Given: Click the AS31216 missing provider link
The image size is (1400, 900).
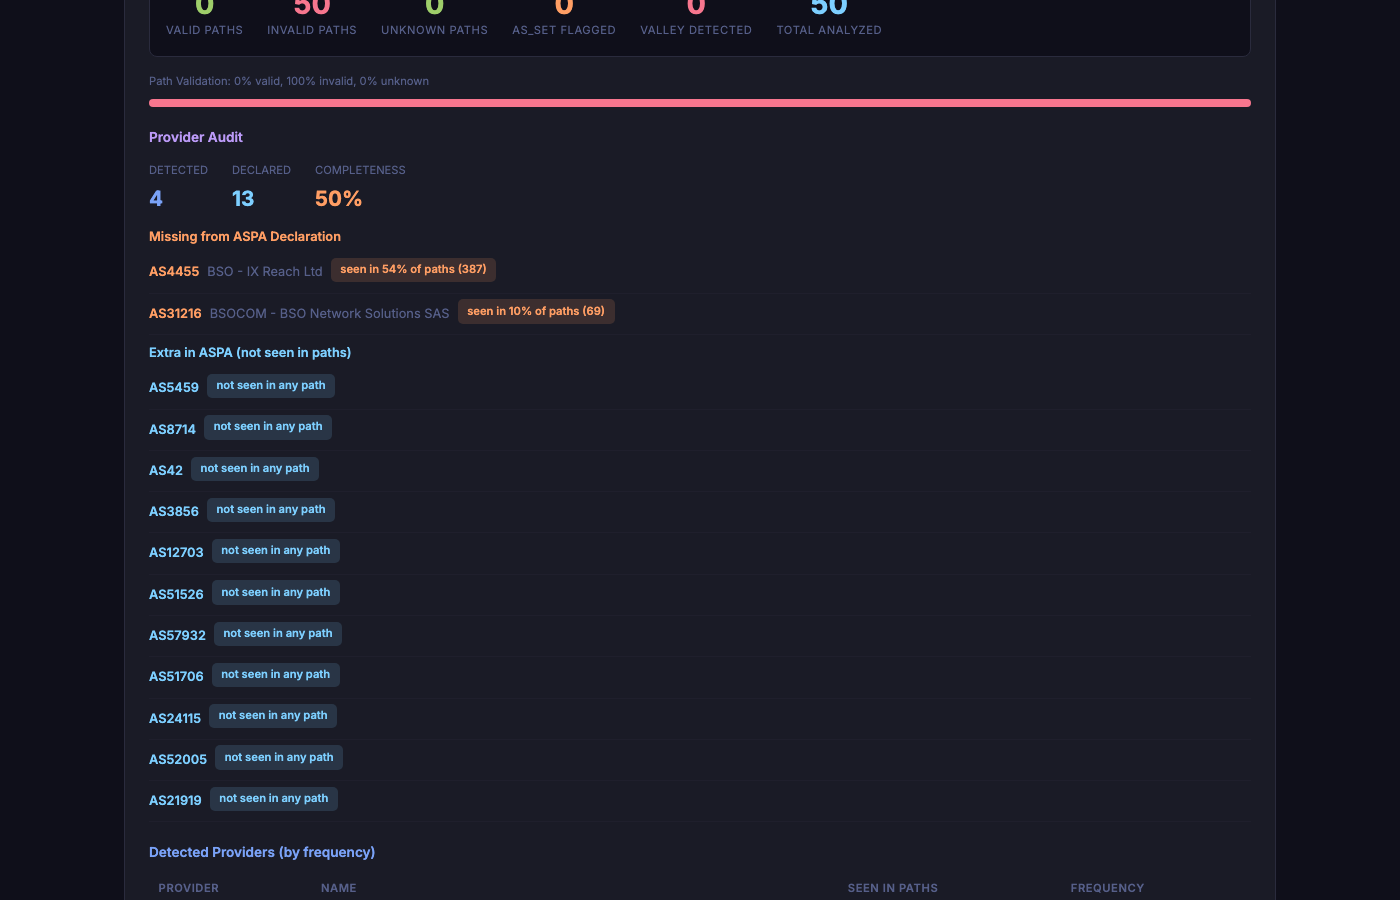Looking at the screenshot, I should (x=175, y=313).
